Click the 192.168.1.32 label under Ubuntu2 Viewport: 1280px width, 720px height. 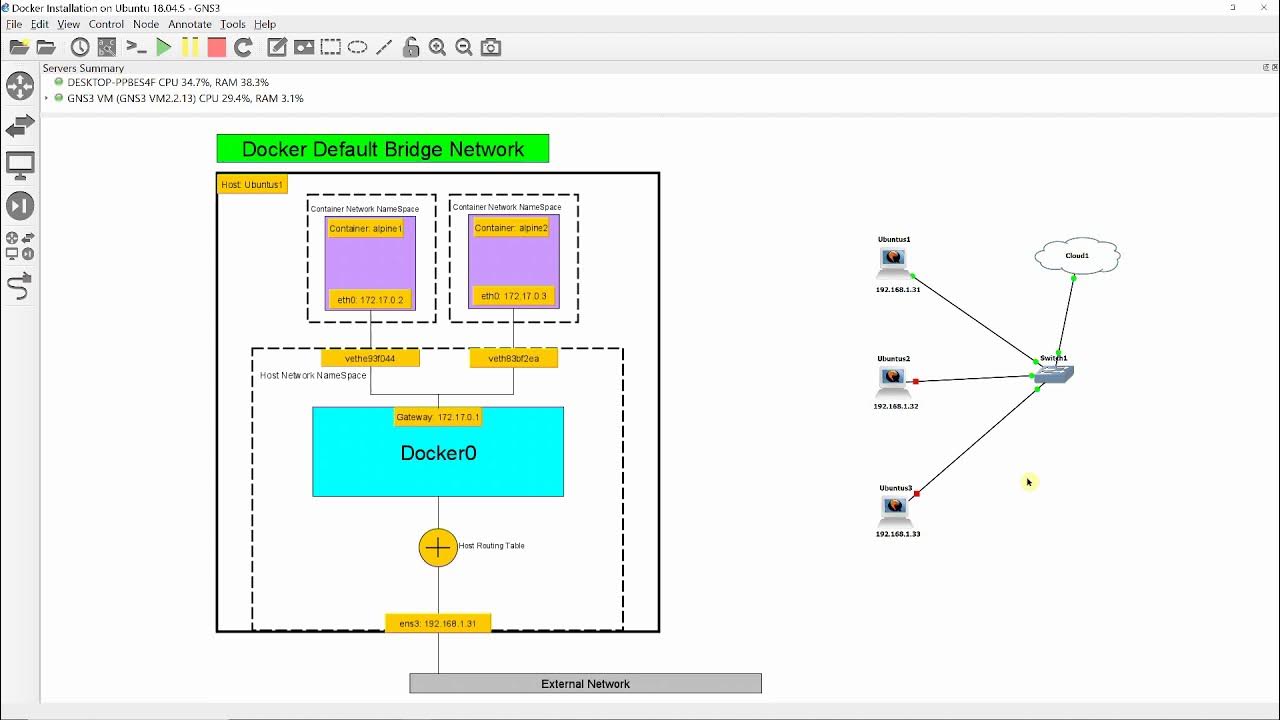896,406
